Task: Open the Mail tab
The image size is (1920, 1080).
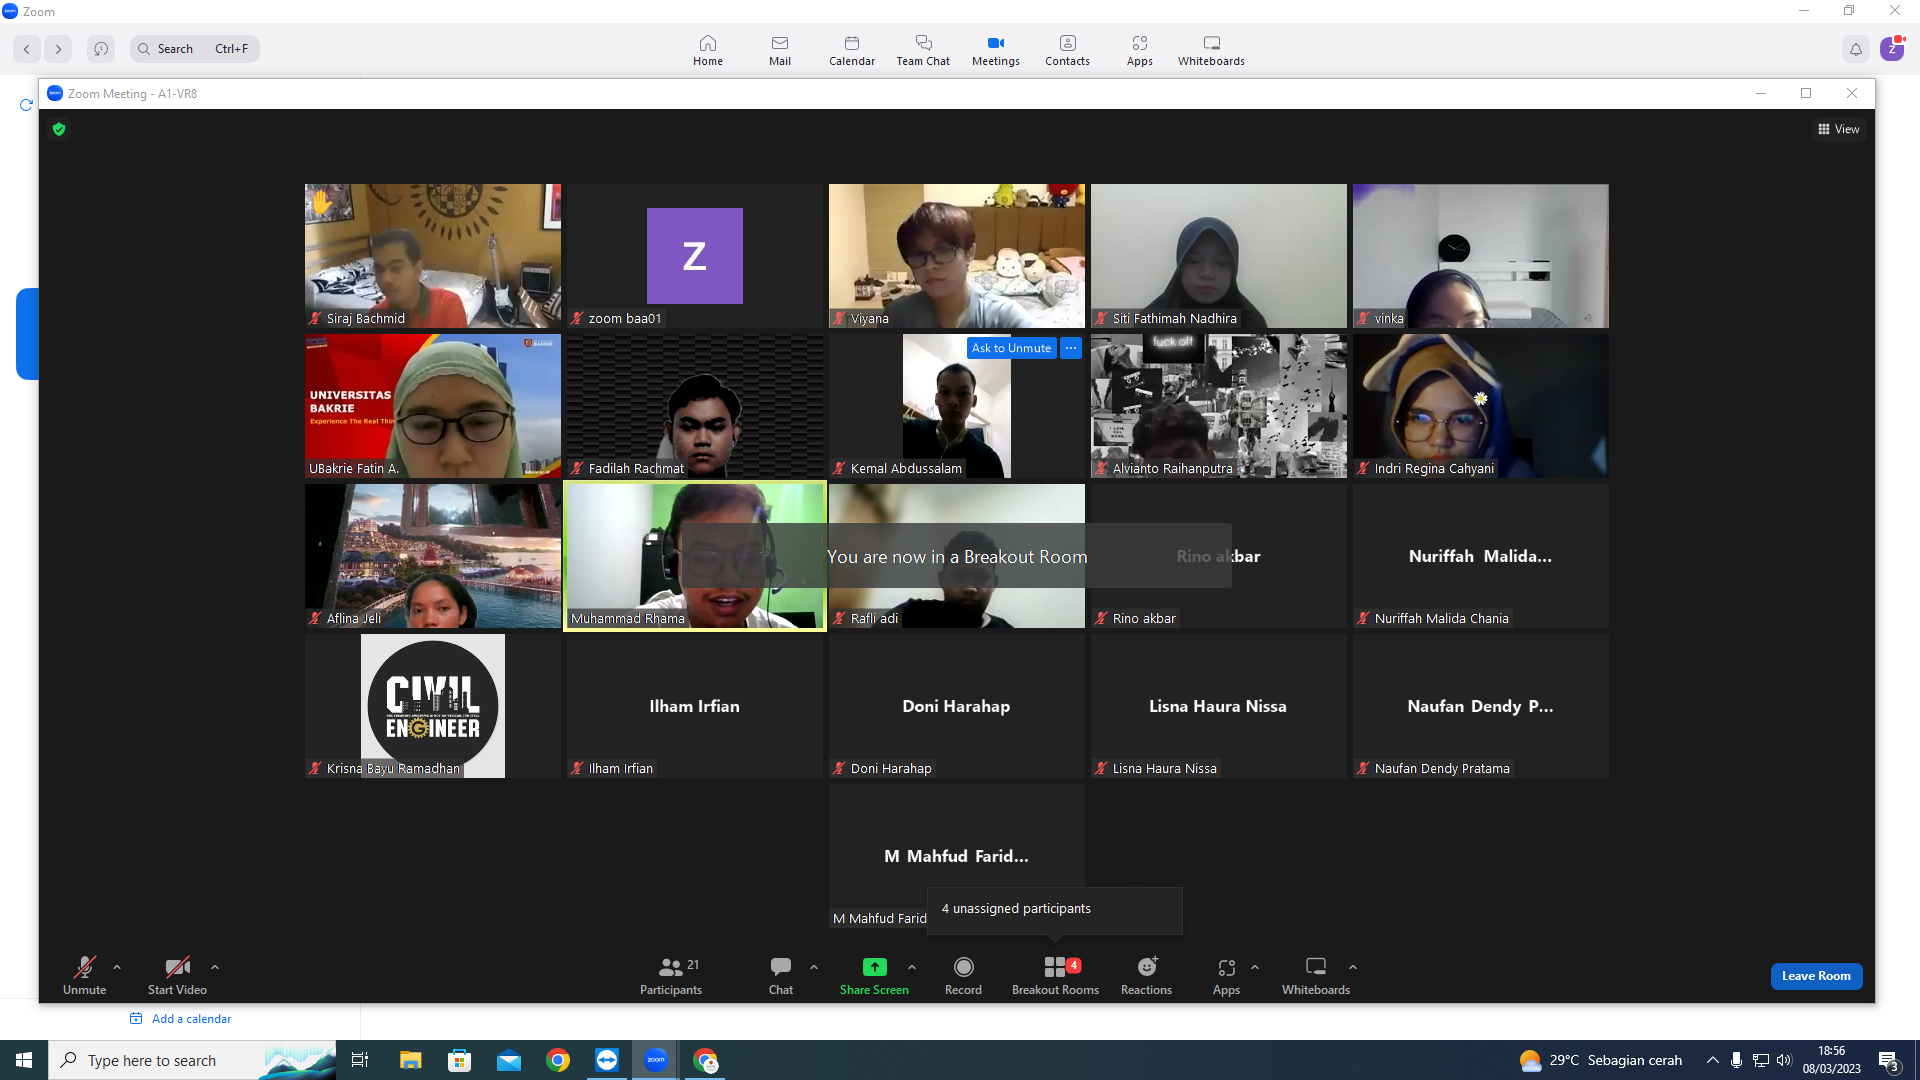Action: pyautogui.click(x=780, y=50)
